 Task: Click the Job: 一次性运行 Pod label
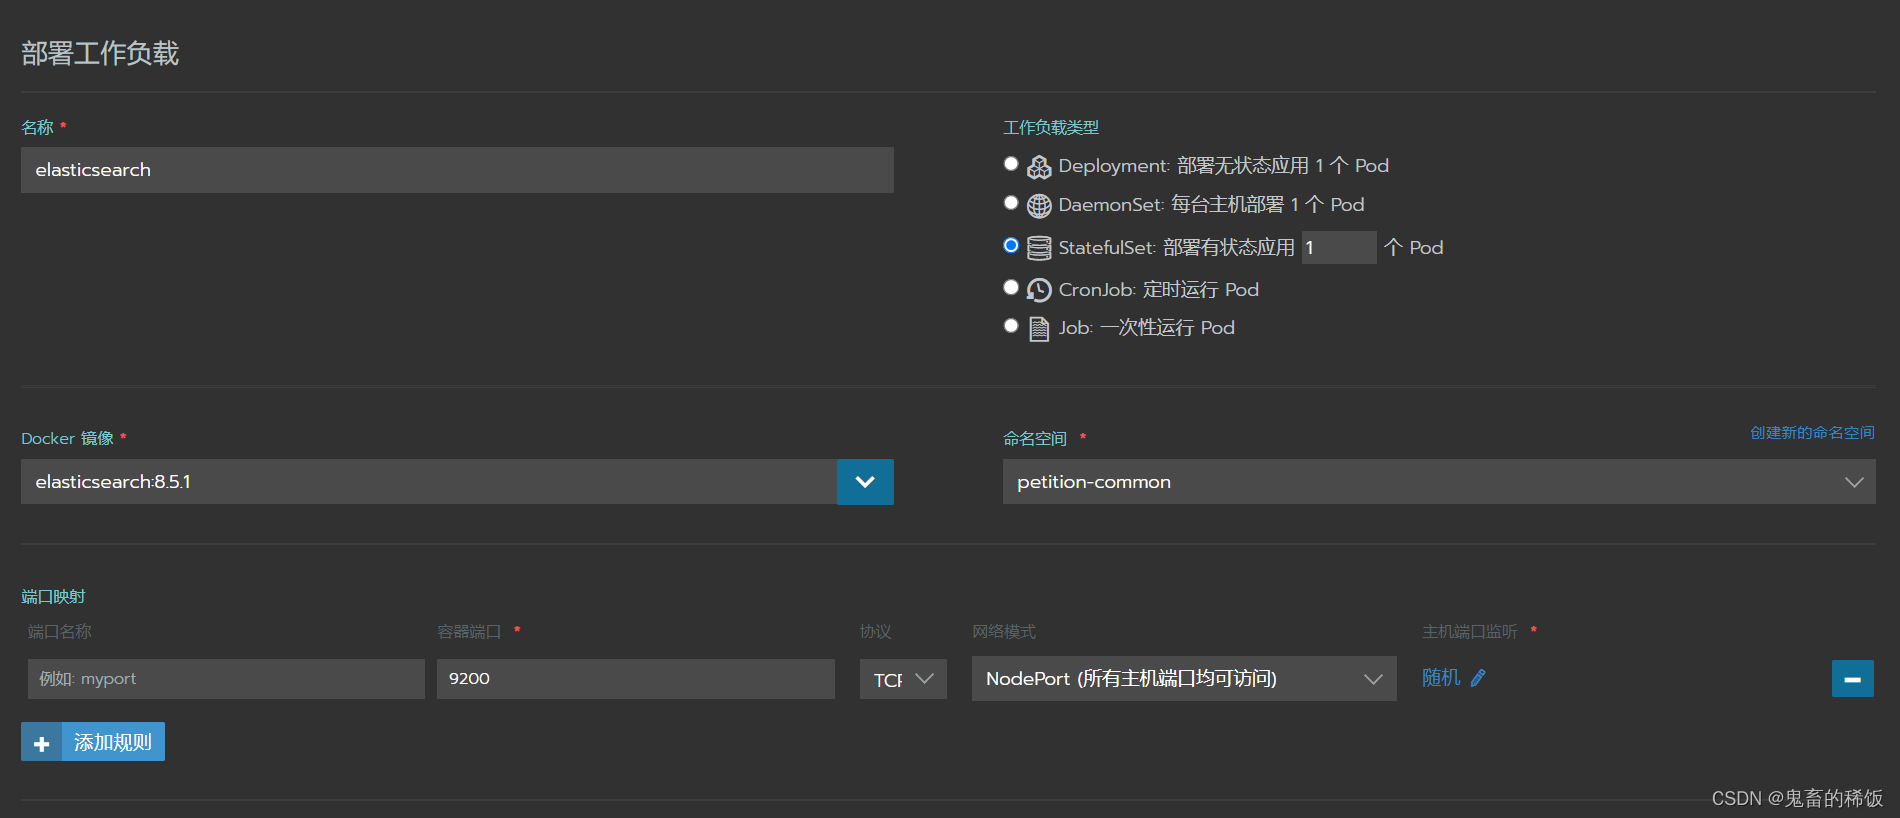1147,328
